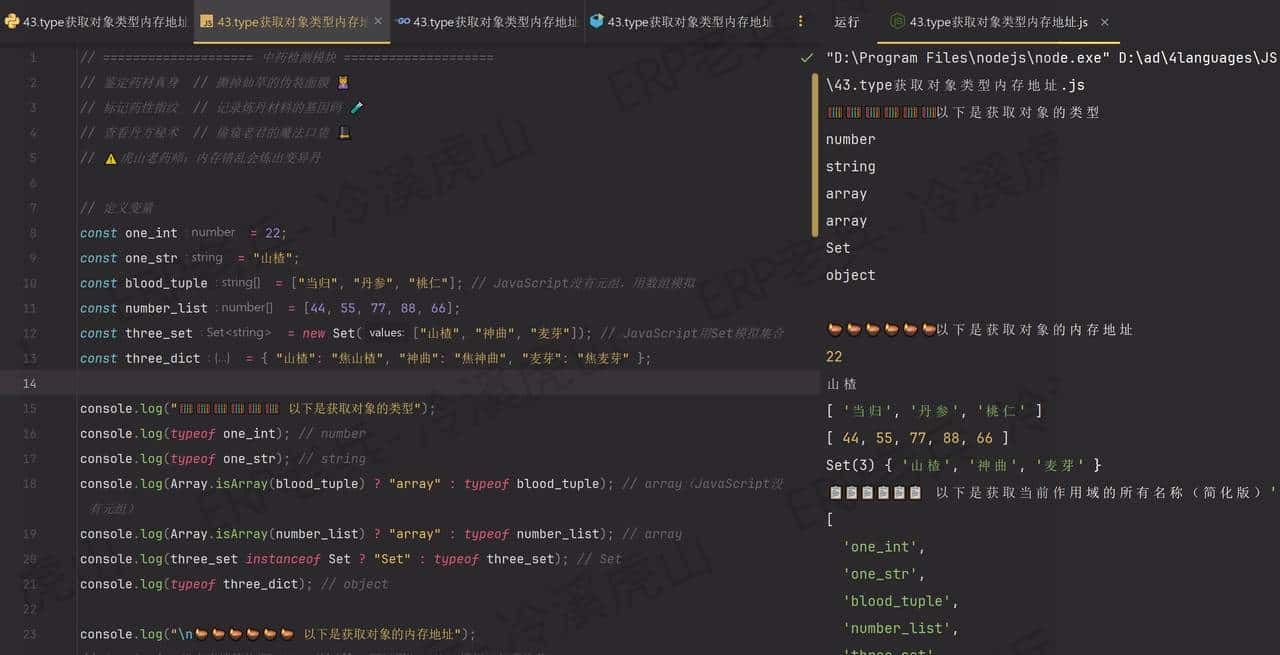The image size is (1280, 655).
Task: Select the 山楂 output line in the console
Action: point(841,383)
